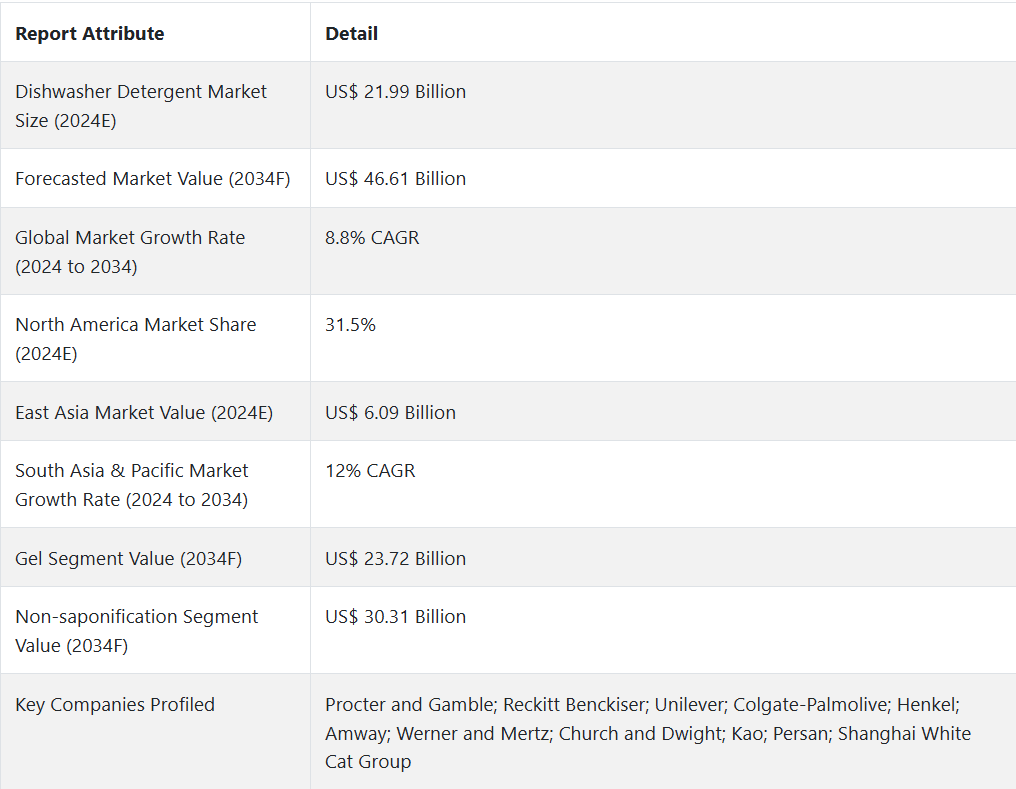Select the 'Key Companies Profiled' cell
1016x789 pixels.
[x=115, y=704]
